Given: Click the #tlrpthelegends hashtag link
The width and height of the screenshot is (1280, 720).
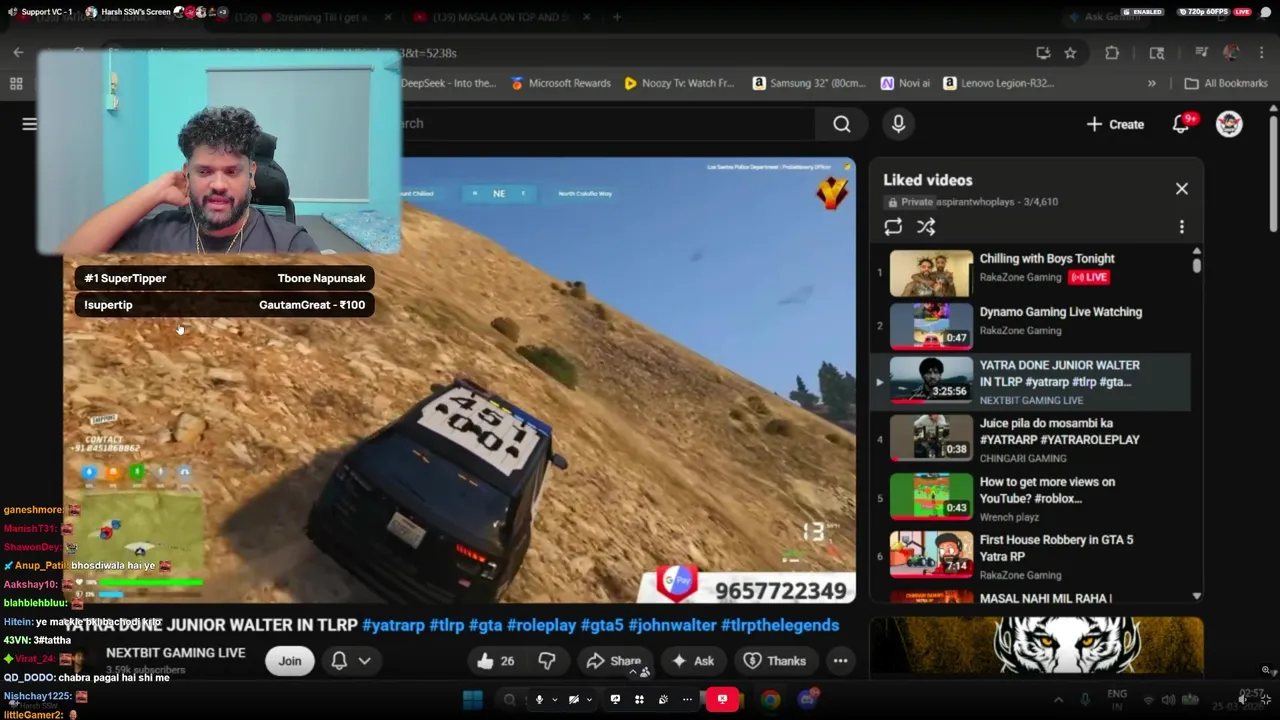Looking at the screenshot, I should coord(780,625).
